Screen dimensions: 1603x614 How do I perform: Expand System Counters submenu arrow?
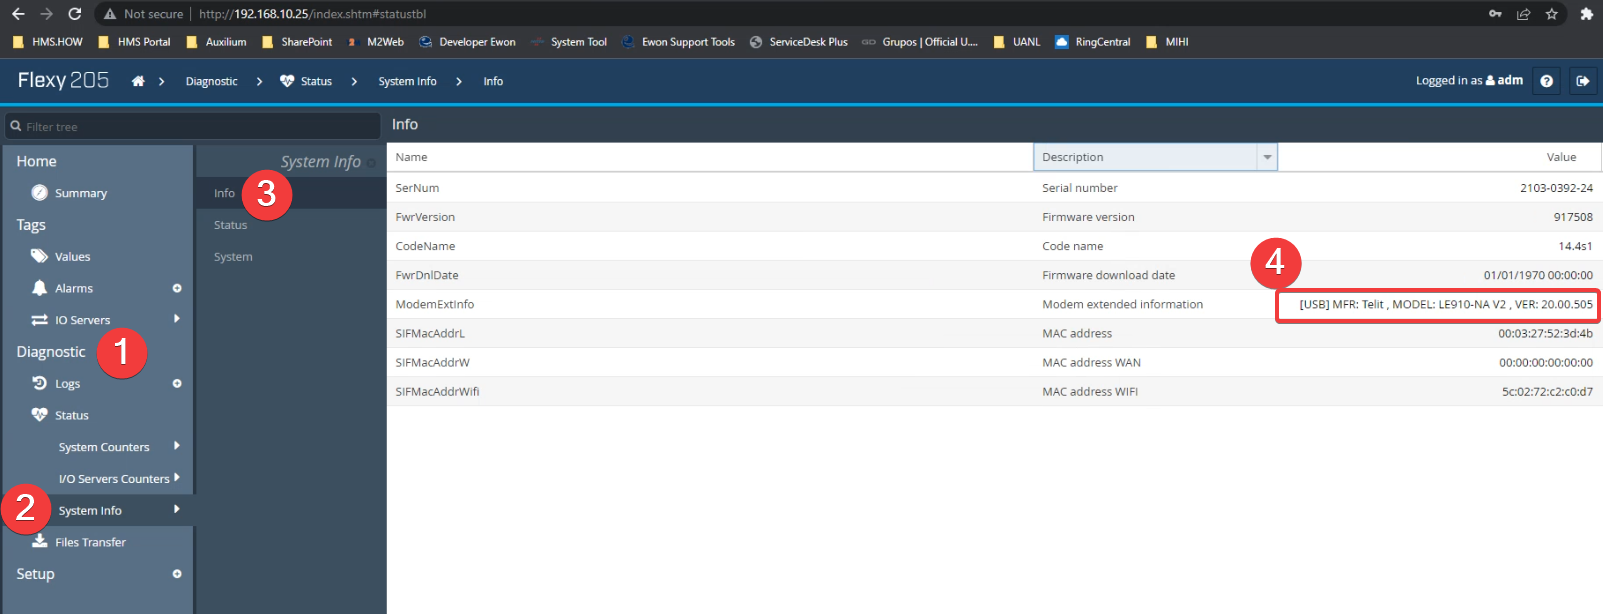177,446
